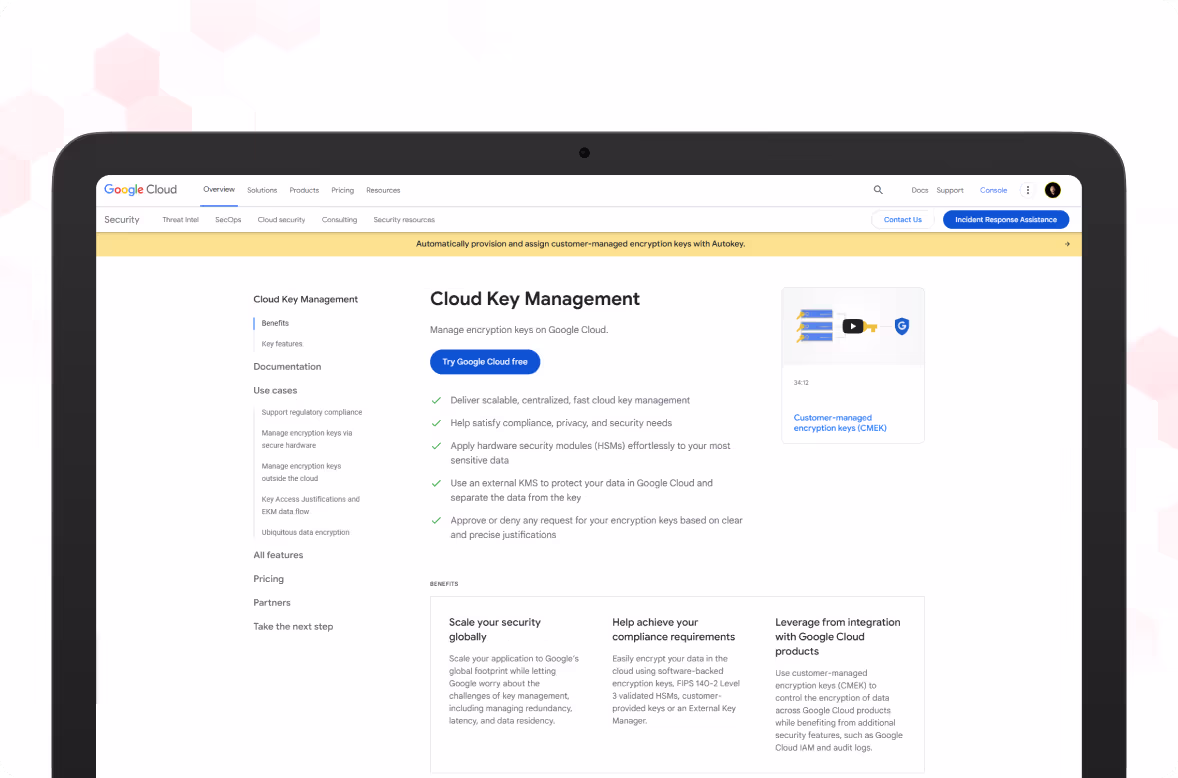Click the 34:12 video duration label
Image resolution: width=1178 pixels, height=778 pixels.
801,383
